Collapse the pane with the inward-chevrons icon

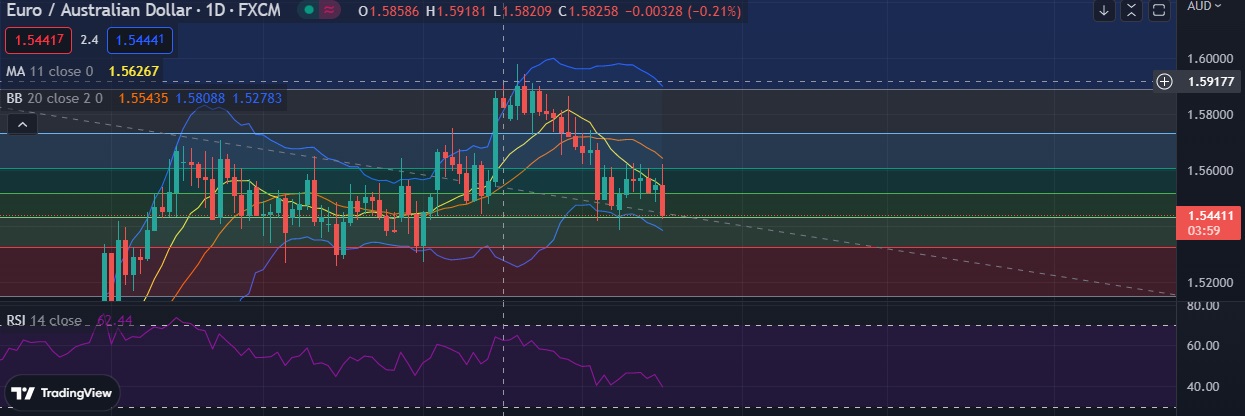click(1131, 10)
